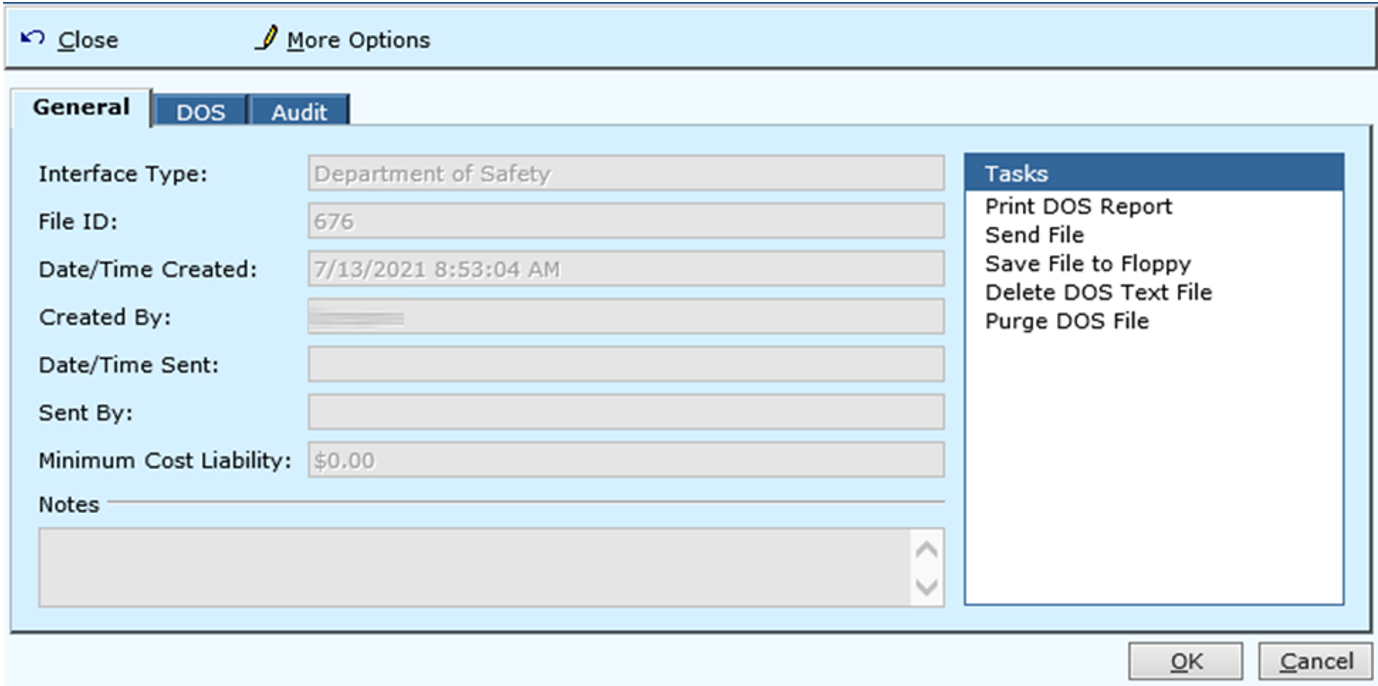Click the Cancel button
Image resolution: width=1378 pixels, height=686 pixels.
(x=1315, y=661)
